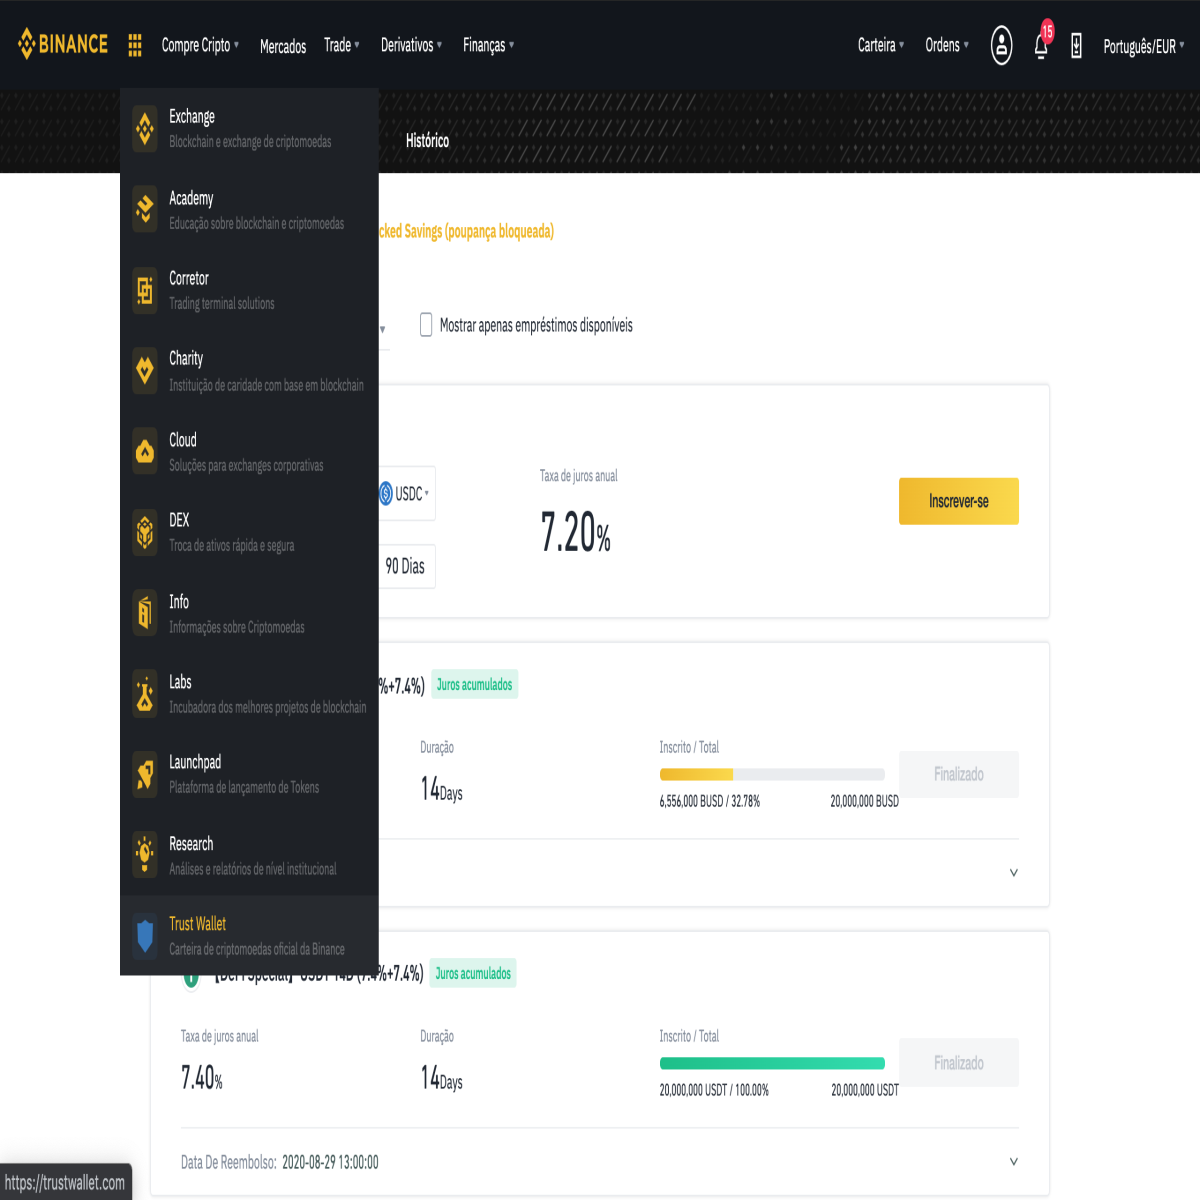Click repayment date 2020-08-29 13:00:00

point(330,1162)
